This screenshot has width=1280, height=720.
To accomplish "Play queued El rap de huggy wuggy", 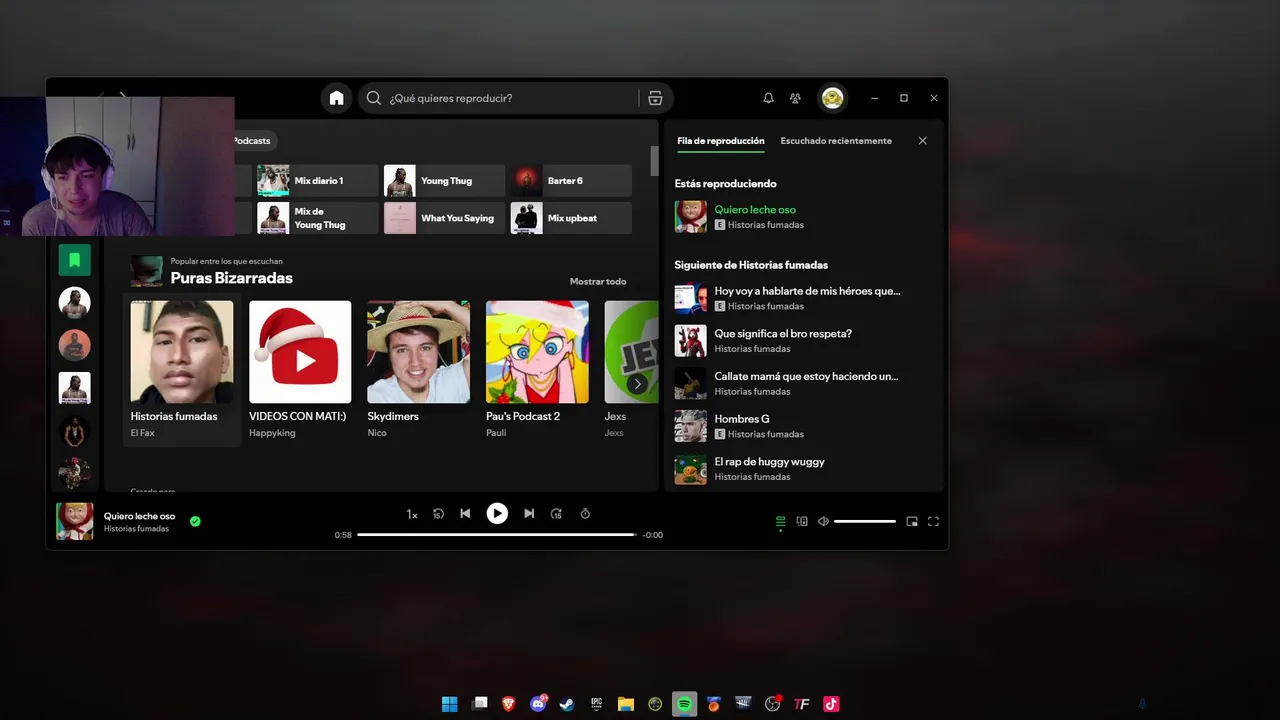I will [x=803, y=469].
